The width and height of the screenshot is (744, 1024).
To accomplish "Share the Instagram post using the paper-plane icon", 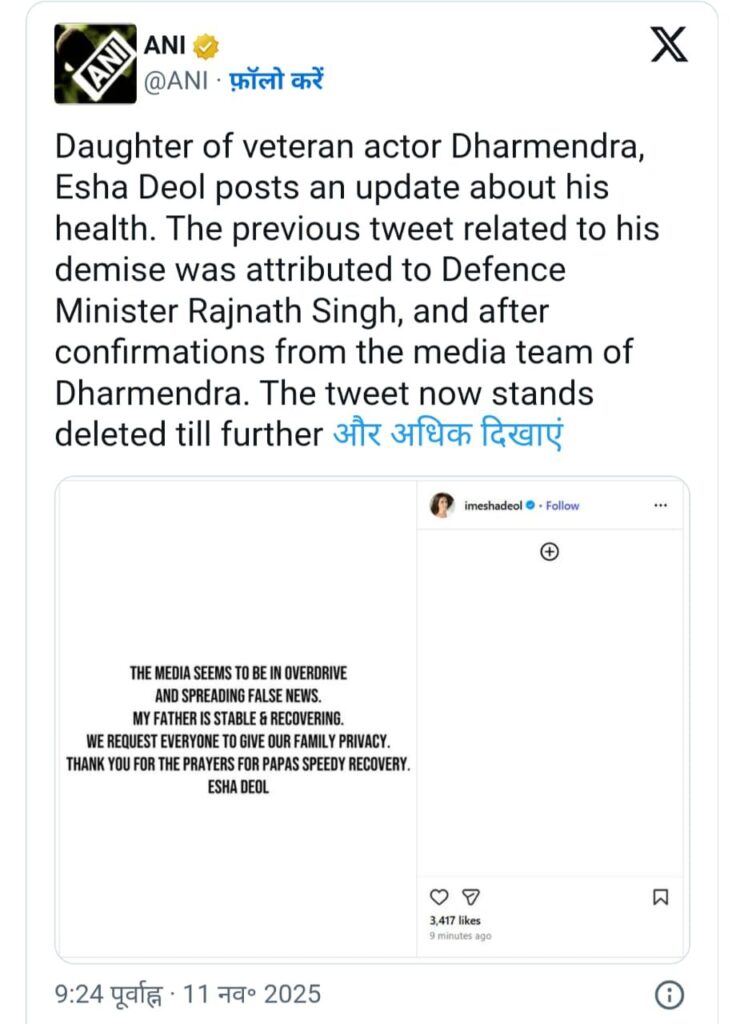I will point(473,897).
